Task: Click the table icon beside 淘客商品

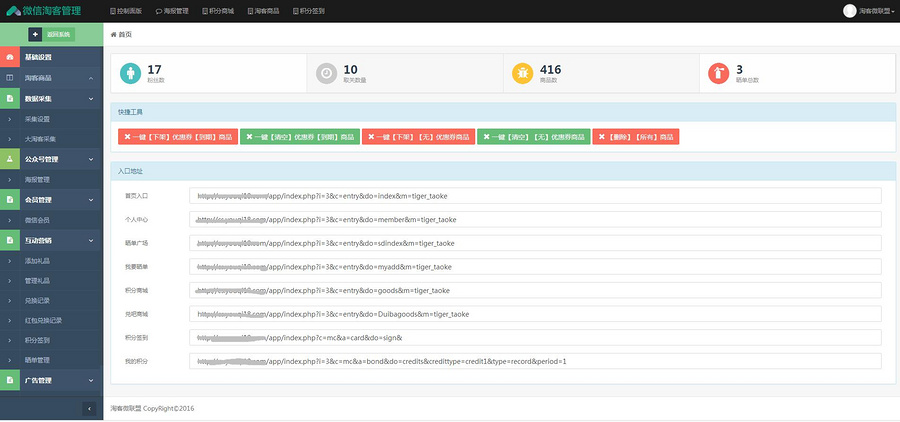Action: tap(10, 78)
